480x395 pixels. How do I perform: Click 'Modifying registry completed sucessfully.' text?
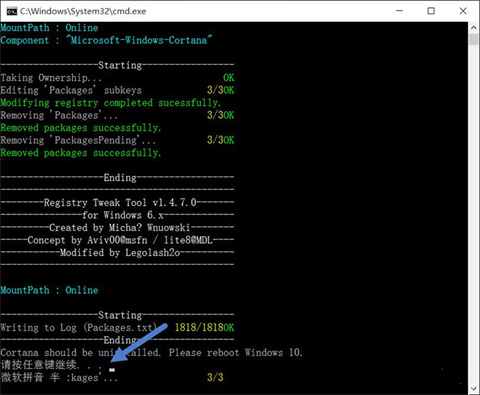tap(110, 103)
